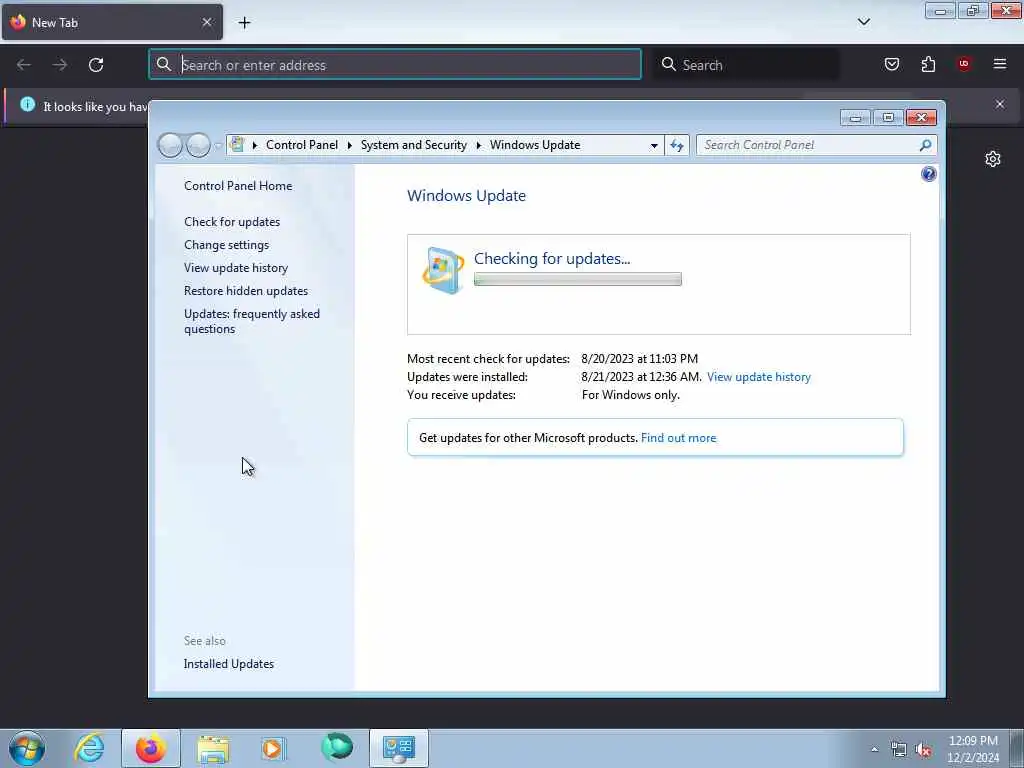The image size is (1024, 768).
Task: Switch to Firefox in taskbar
Action: click(150, 748)
